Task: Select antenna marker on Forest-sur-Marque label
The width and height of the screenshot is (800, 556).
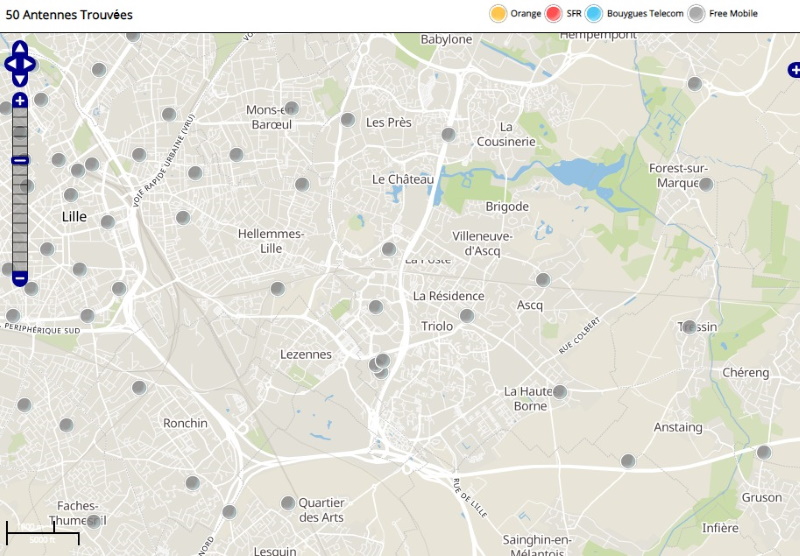Action: click(x=706, y=184)
